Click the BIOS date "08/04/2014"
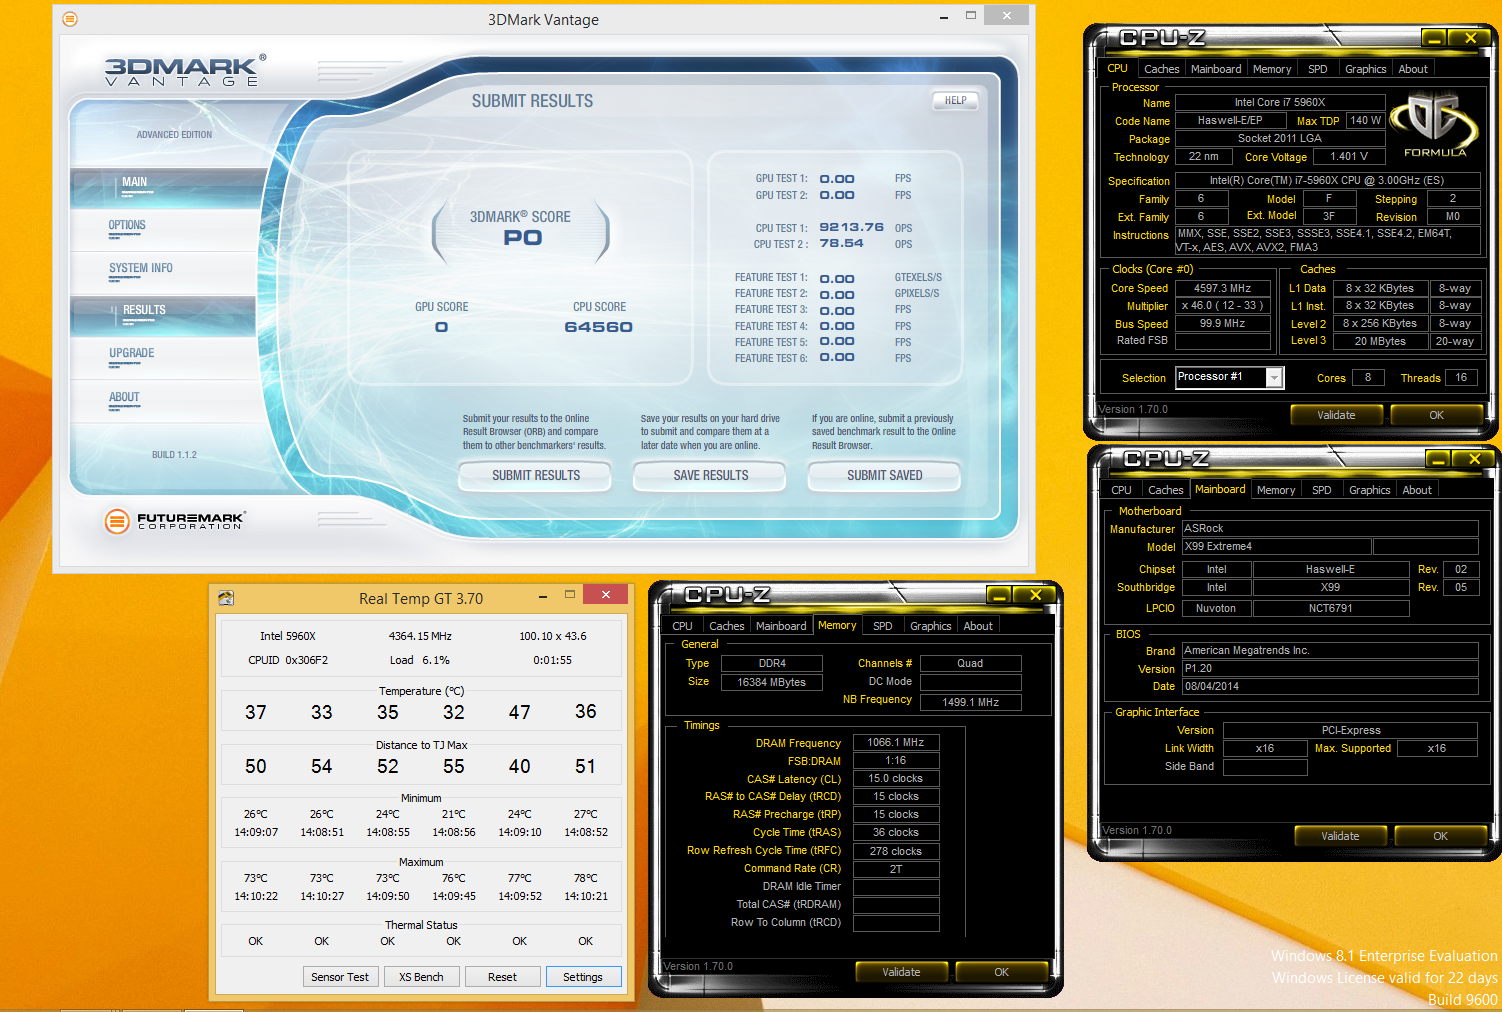This screenshot has height=1012, width=1502. [1330, 687]
